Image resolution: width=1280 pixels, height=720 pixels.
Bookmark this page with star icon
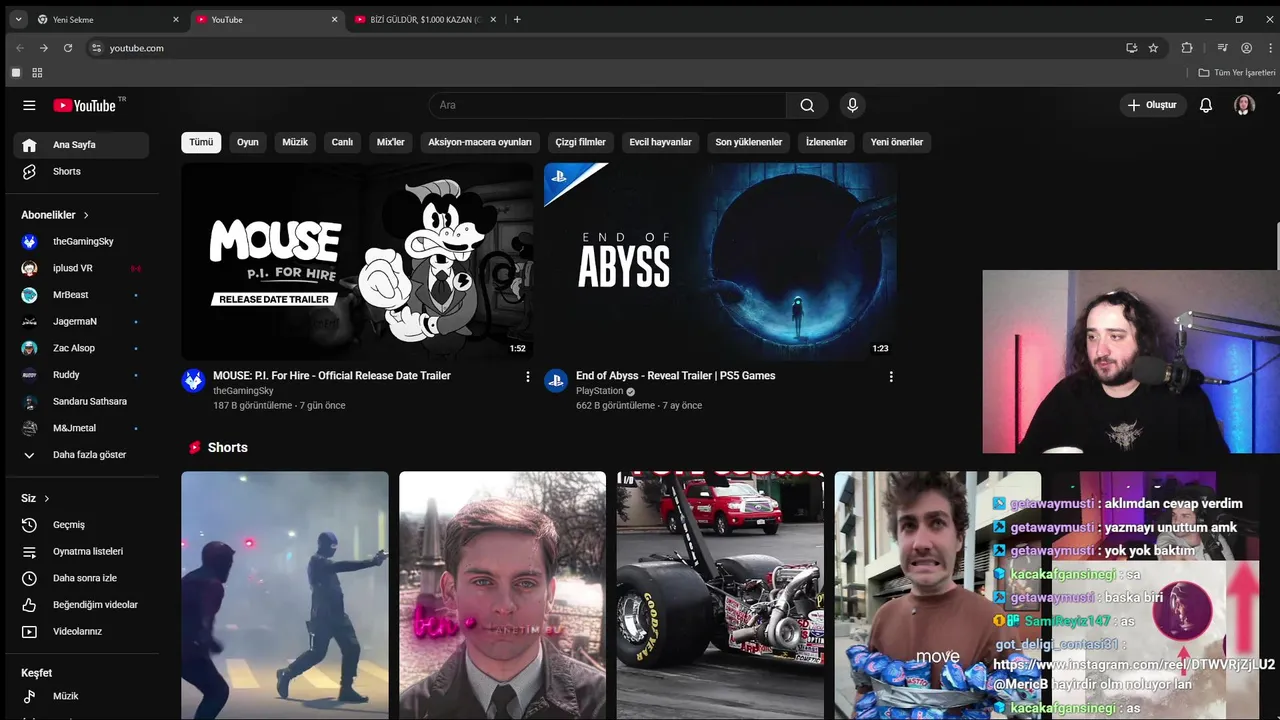[x=1153, y=48]
